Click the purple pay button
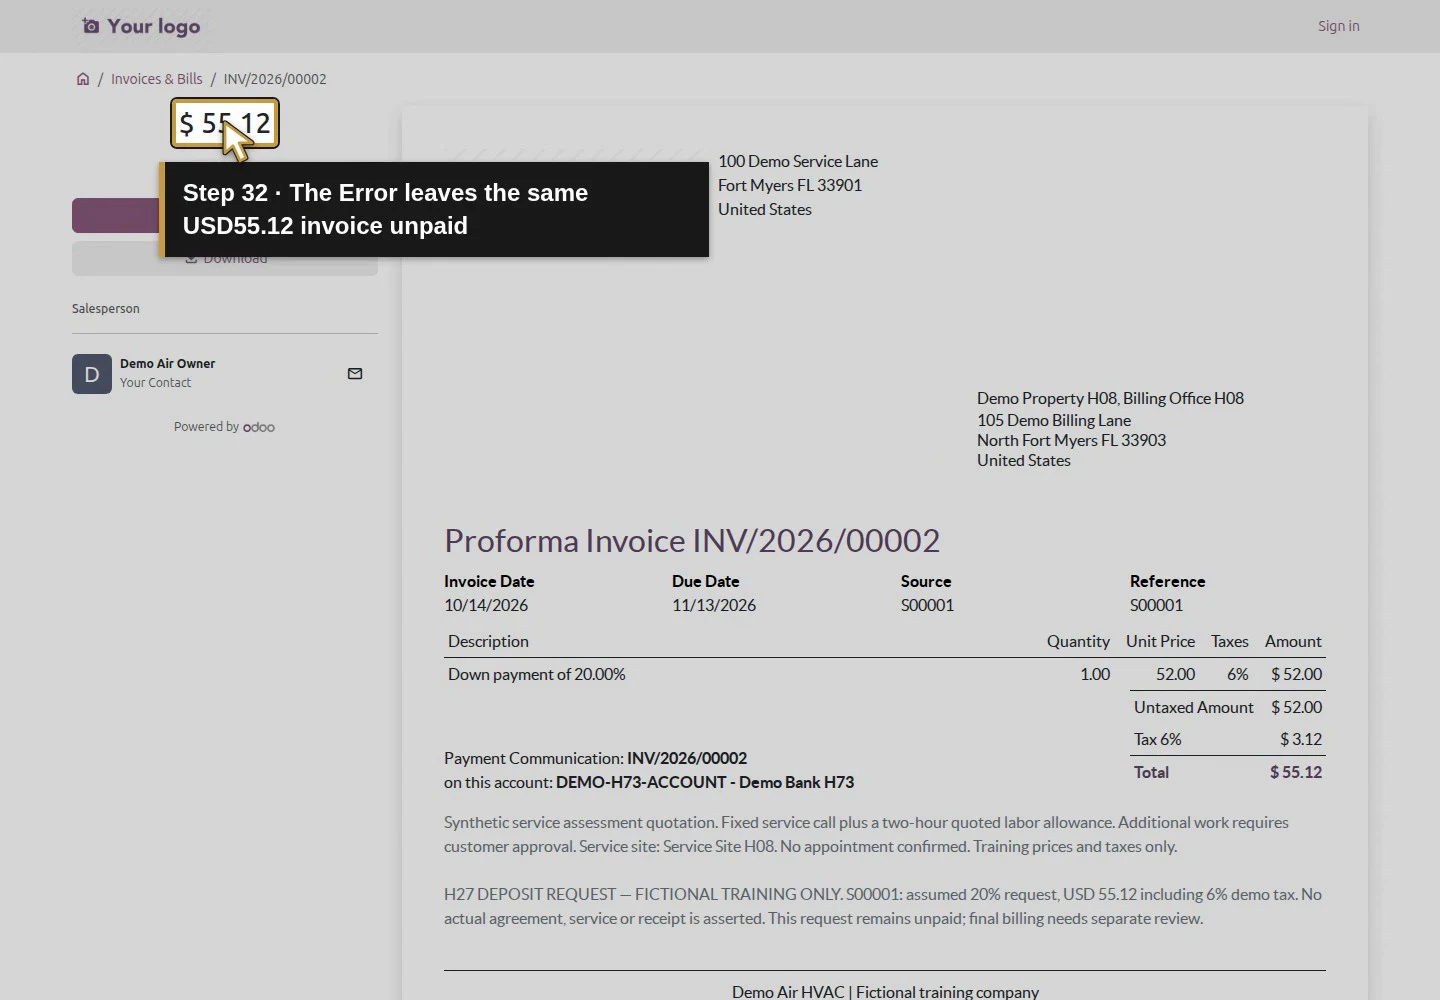This screenshot has width=1440, height=1000. click(x=115, y=215)
